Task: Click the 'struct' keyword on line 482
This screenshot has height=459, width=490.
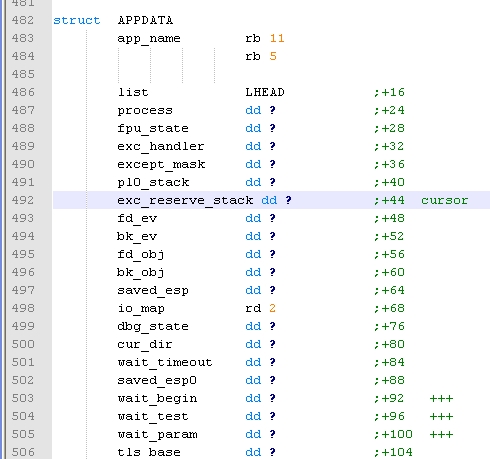Action: (77, 20)
